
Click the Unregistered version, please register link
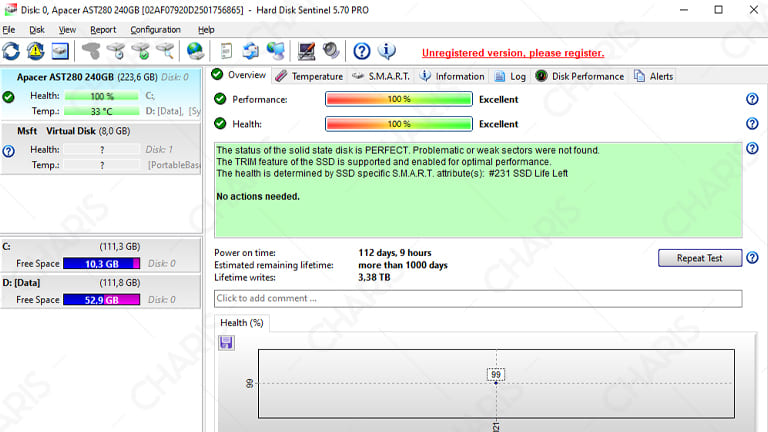click(x=513, y=53)
